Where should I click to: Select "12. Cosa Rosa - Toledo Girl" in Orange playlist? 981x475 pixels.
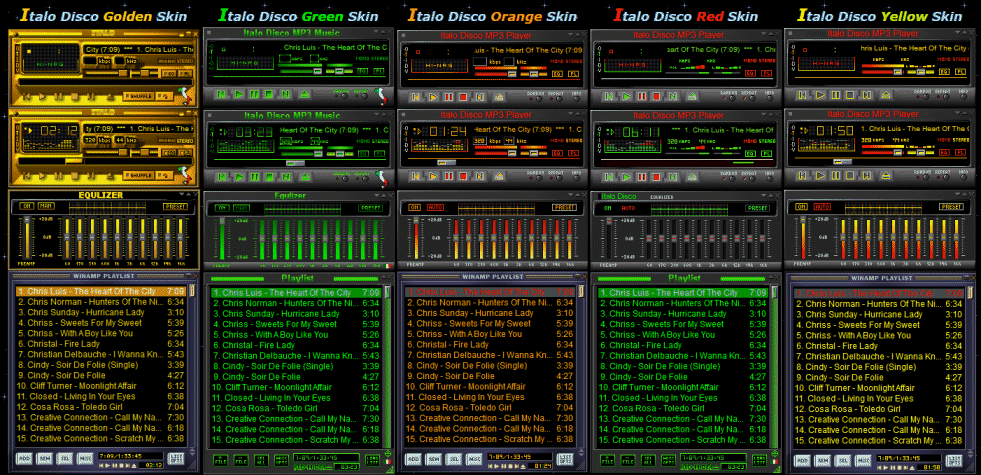point(490,407)
